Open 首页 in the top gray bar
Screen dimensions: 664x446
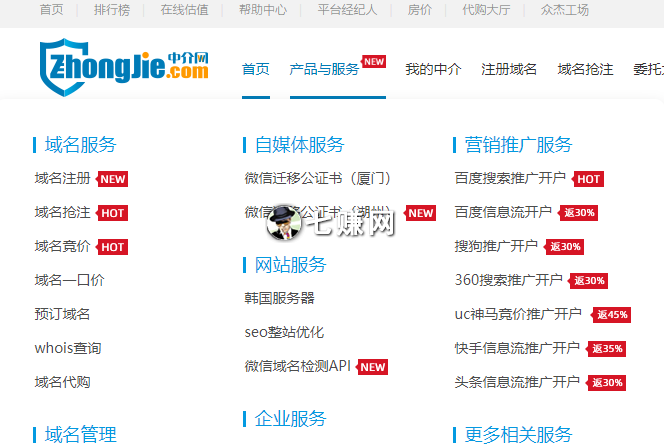pyautogui.click(x=51, y=9)
